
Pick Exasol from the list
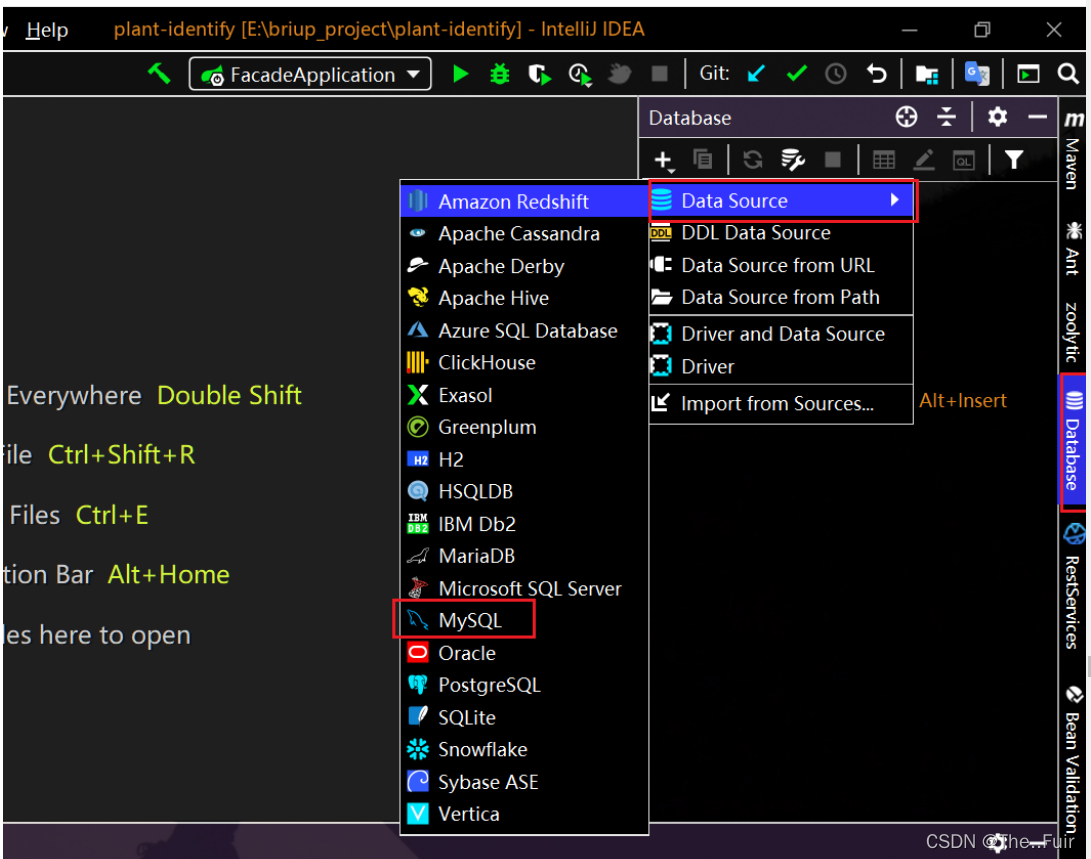coord(525,395)
